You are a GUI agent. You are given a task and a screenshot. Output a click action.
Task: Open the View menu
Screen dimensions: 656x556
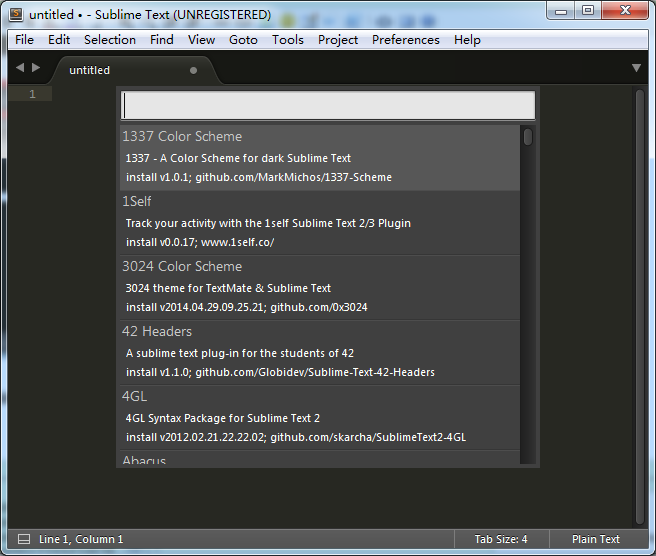(201, 40)
